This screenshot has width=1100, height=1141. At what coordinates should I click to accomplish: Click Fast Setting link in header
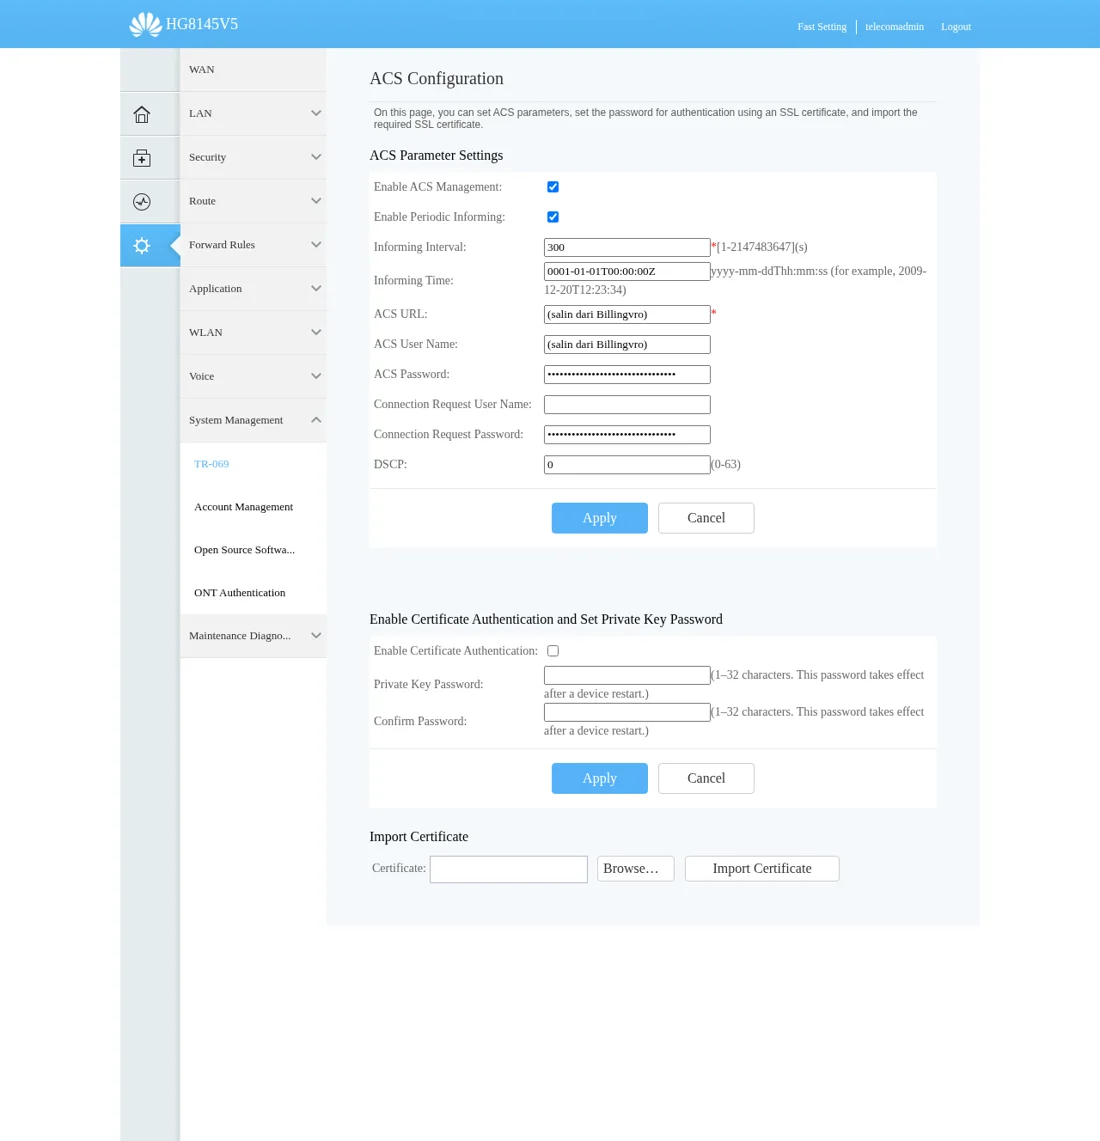pyautogui.click(x=821, y=27)
